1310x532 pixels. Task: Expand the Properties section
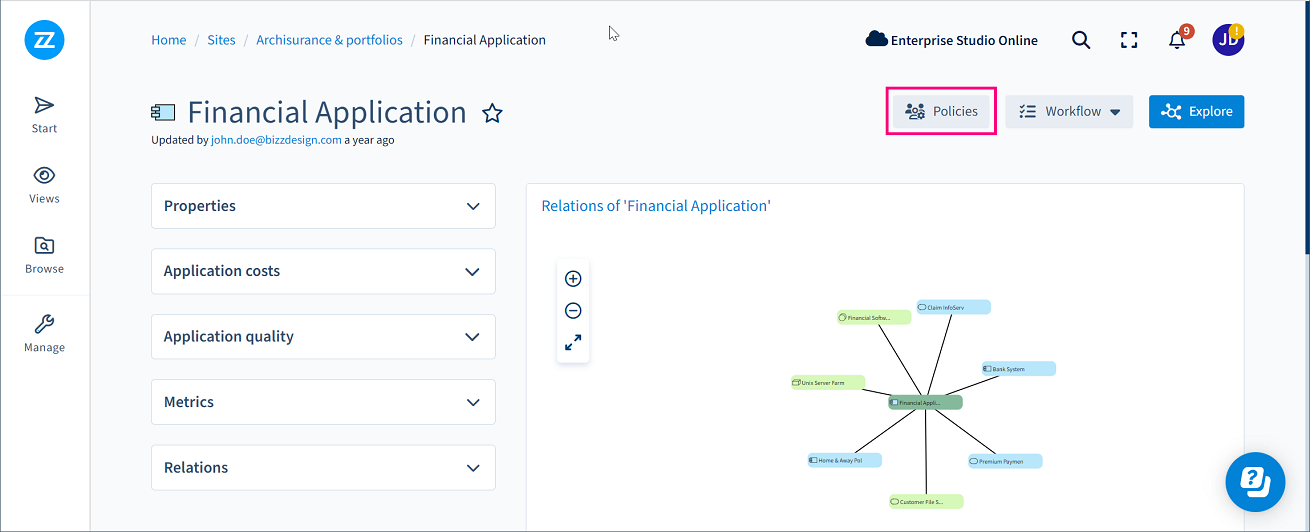[323, 206]
